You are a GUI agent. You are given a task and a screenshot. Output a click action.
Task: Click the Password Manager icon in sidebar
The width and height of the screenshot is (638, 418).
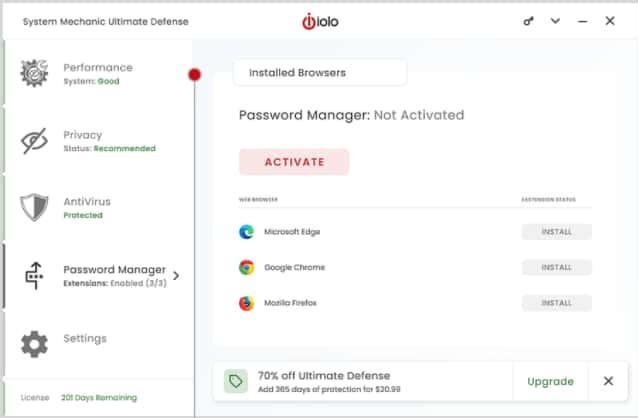pos(34,276)
